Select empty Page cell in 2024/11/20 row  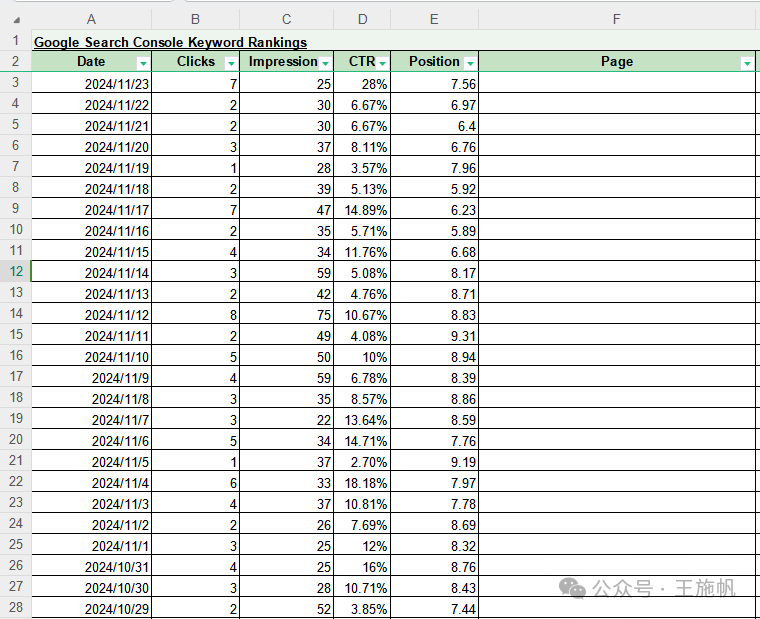[x=617, y=147]
